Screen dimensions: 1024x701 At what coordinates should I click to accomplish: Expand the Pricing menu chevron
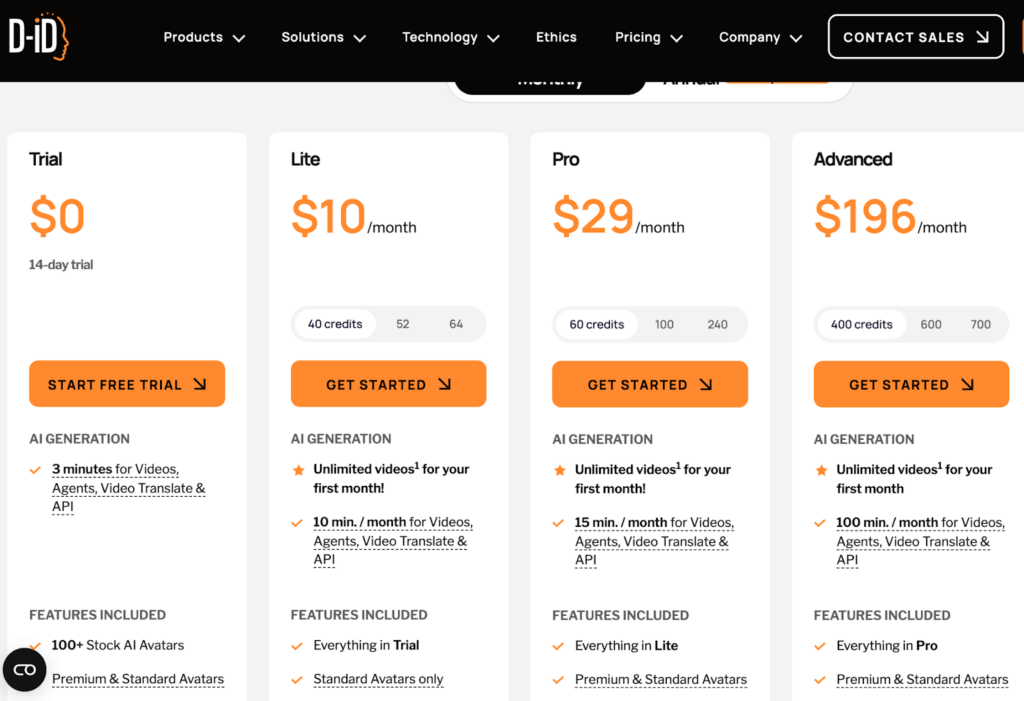pos(677,39)
